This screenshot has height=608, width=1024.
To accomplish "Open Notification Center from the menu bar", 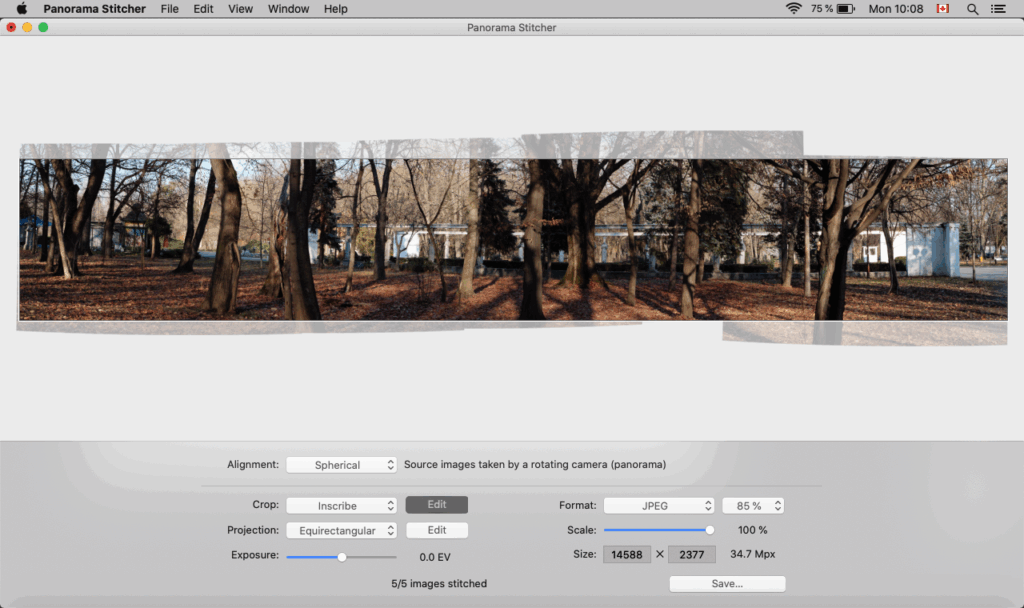I will click(x=1000, y=9).
